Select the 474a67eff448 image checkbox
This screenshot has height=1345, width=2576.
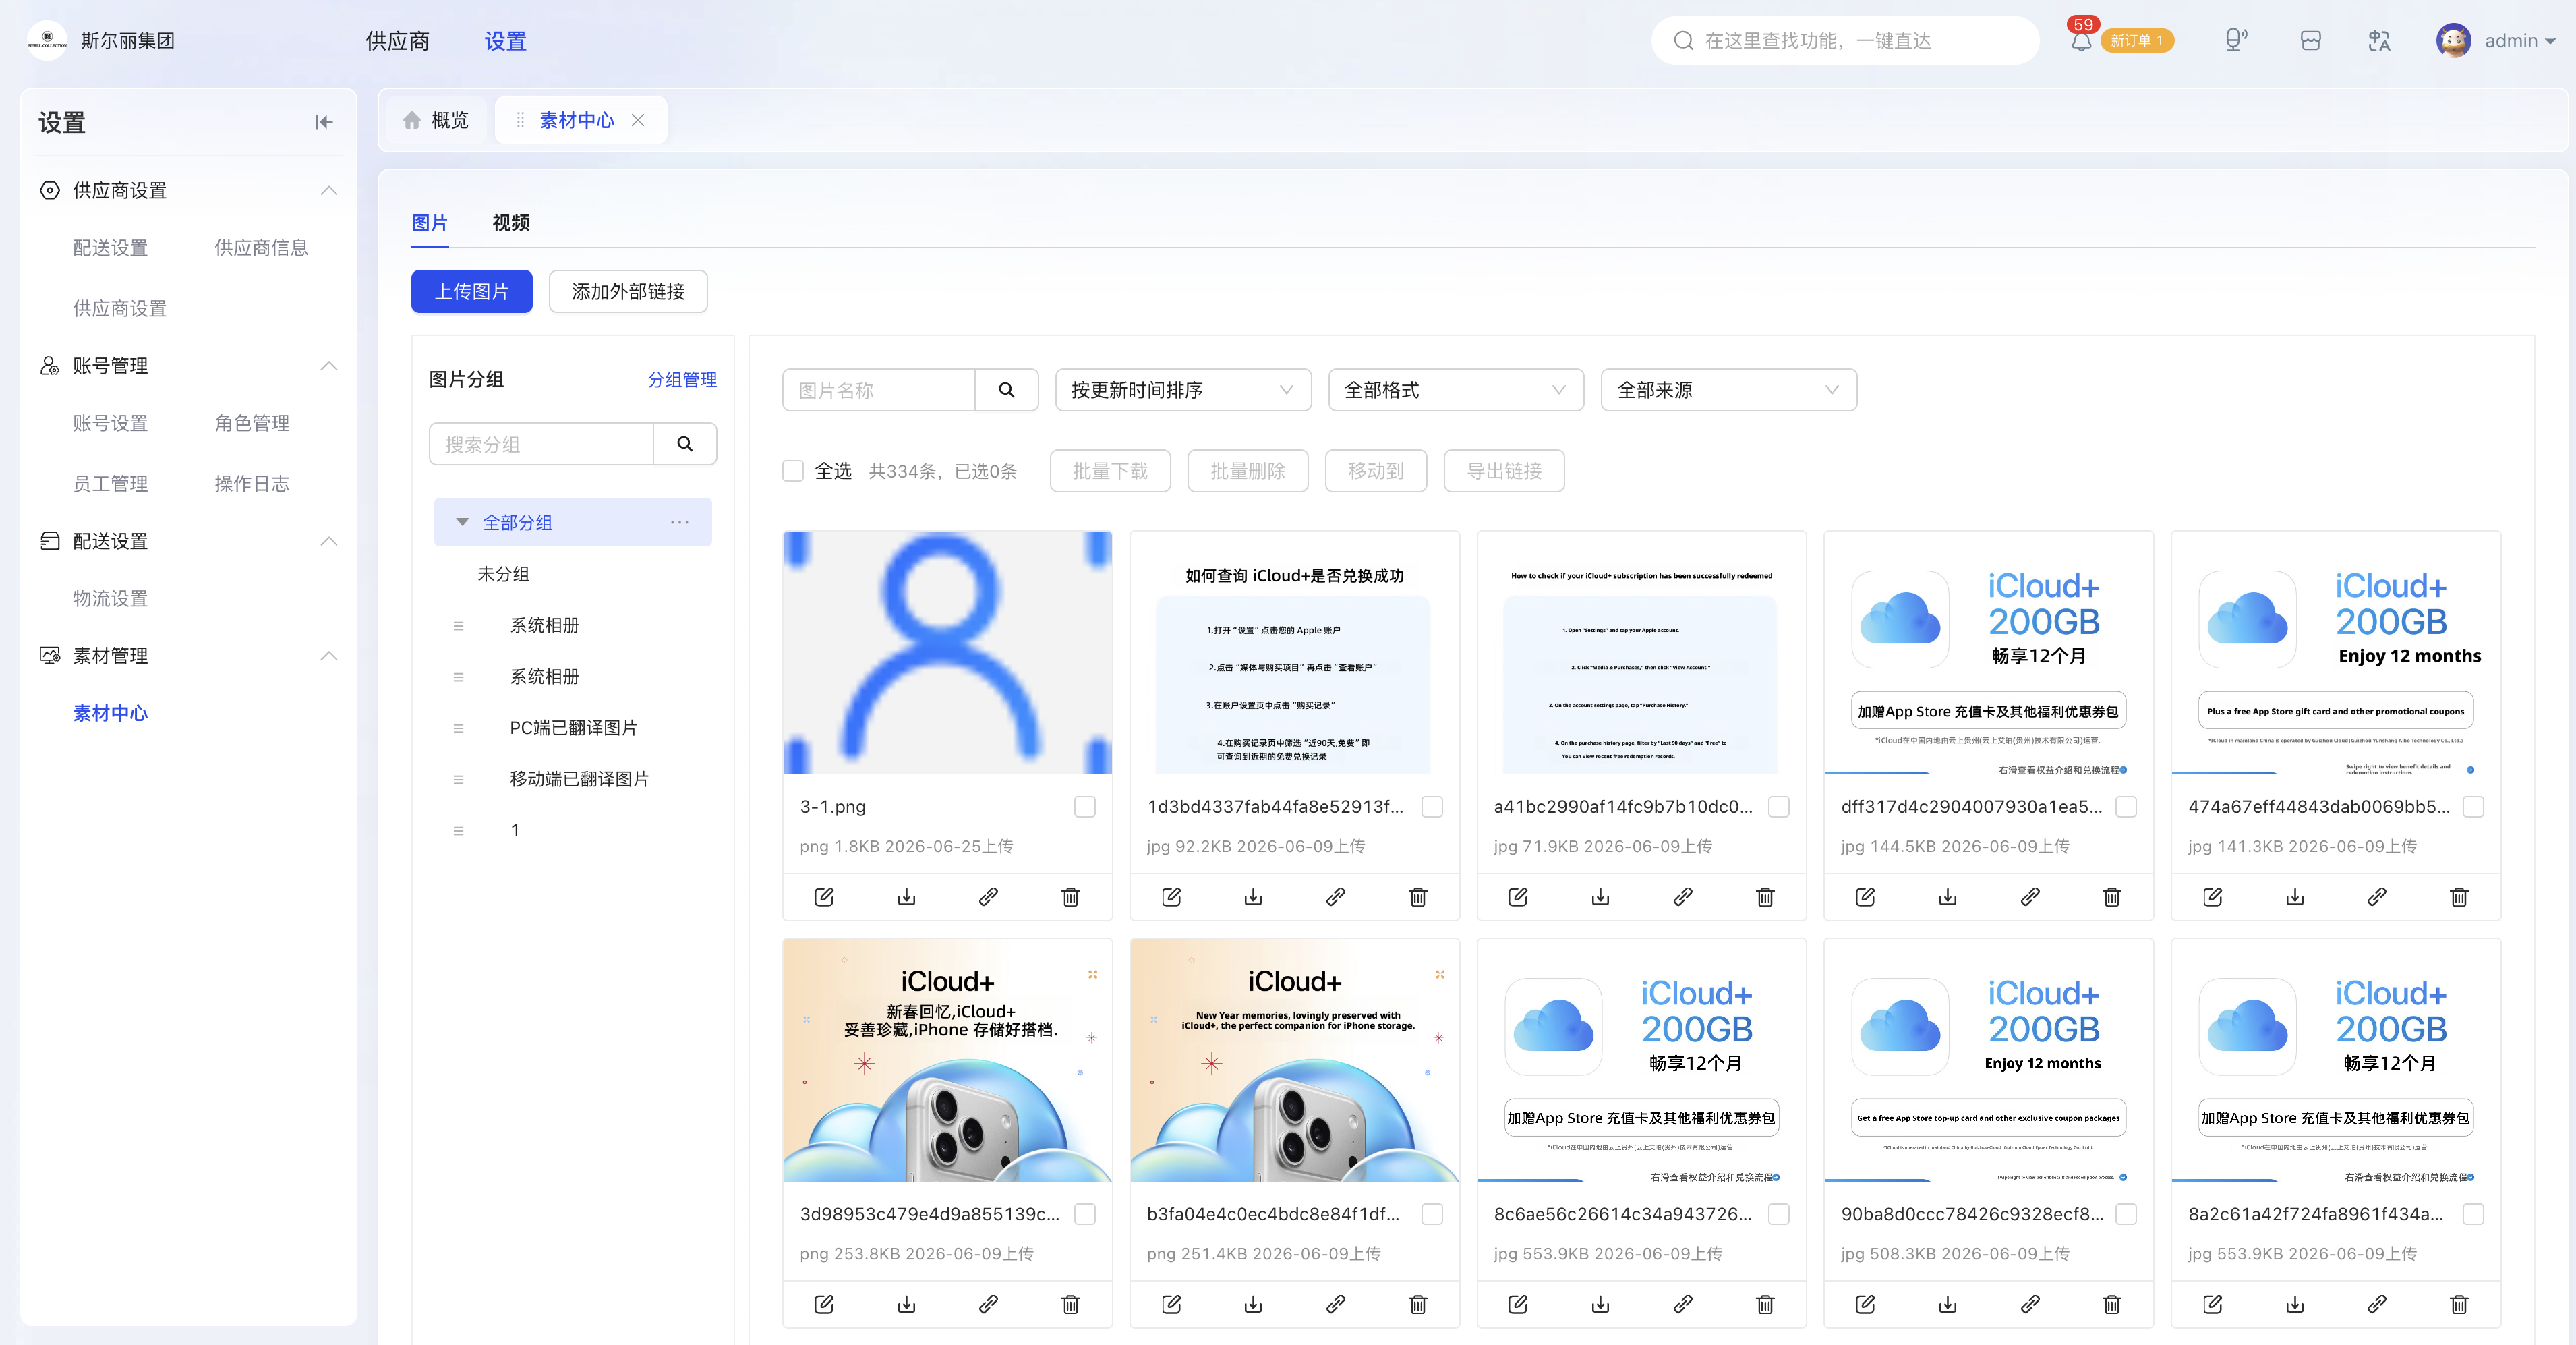click(x=2473, y=807)
